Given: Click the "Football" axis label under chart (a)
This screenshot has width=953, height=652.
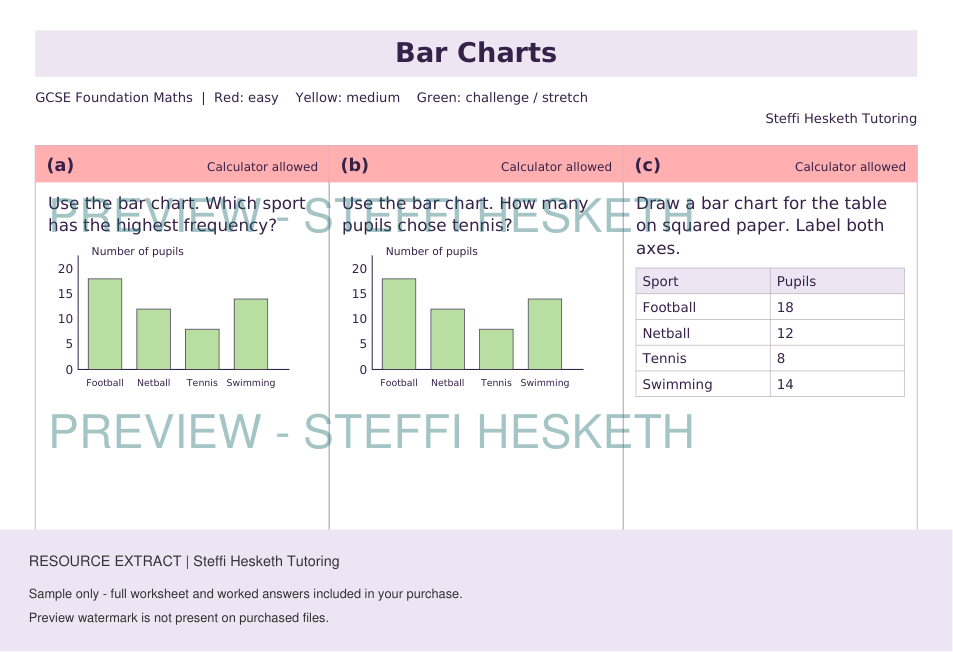Looking at the screenshot, I should point(105,383).
